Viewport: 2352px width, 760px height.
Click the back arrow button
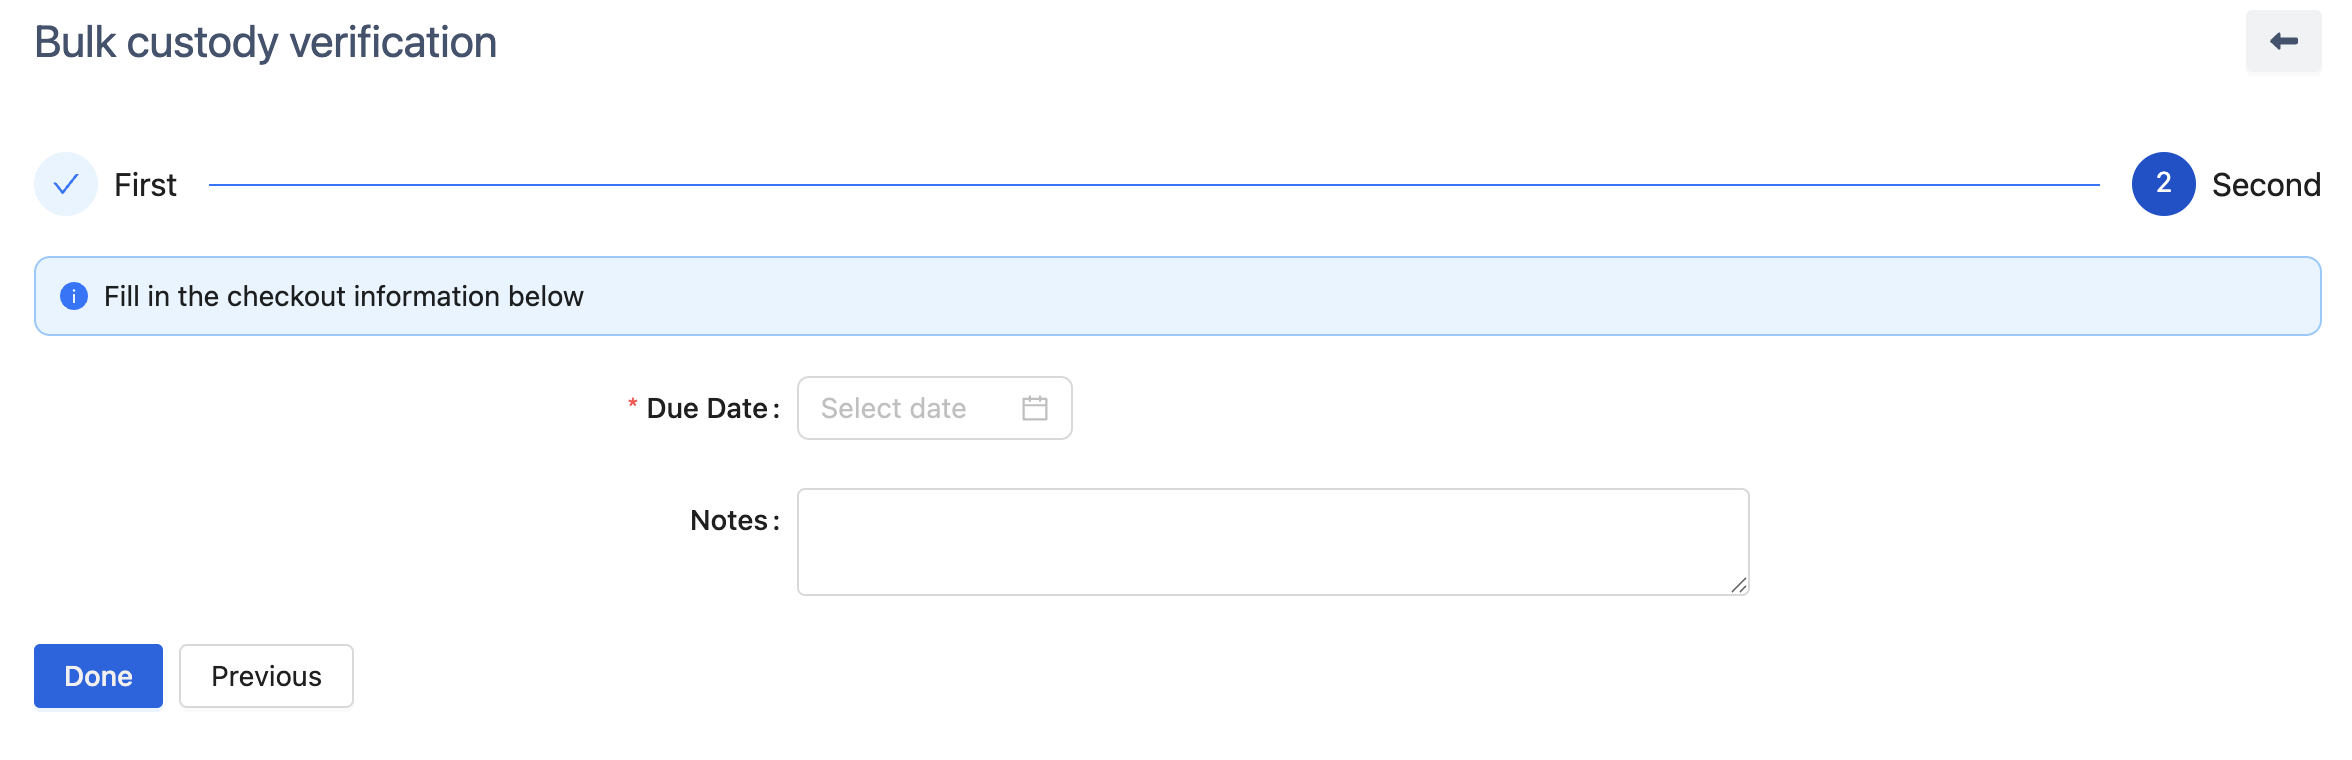pos(2283,42)
